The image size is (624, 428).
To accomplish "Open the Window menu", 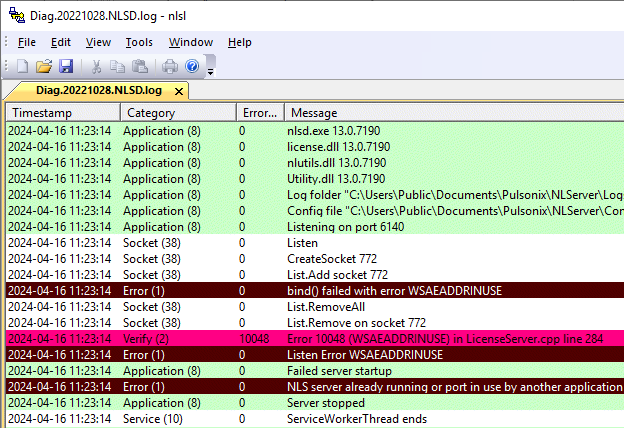I will 190,42.
